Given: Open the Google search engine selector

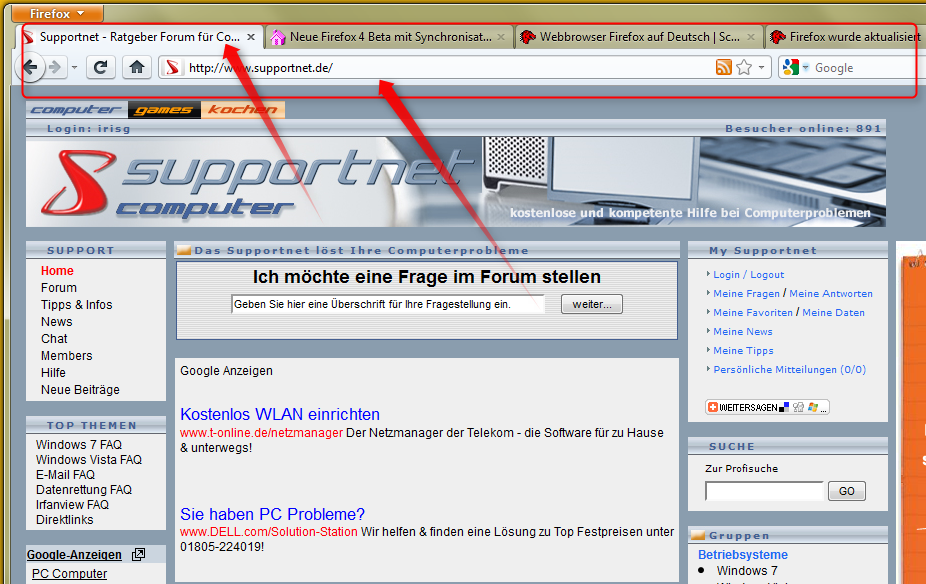Looking at the screenshot, I should tap(795, 67).
